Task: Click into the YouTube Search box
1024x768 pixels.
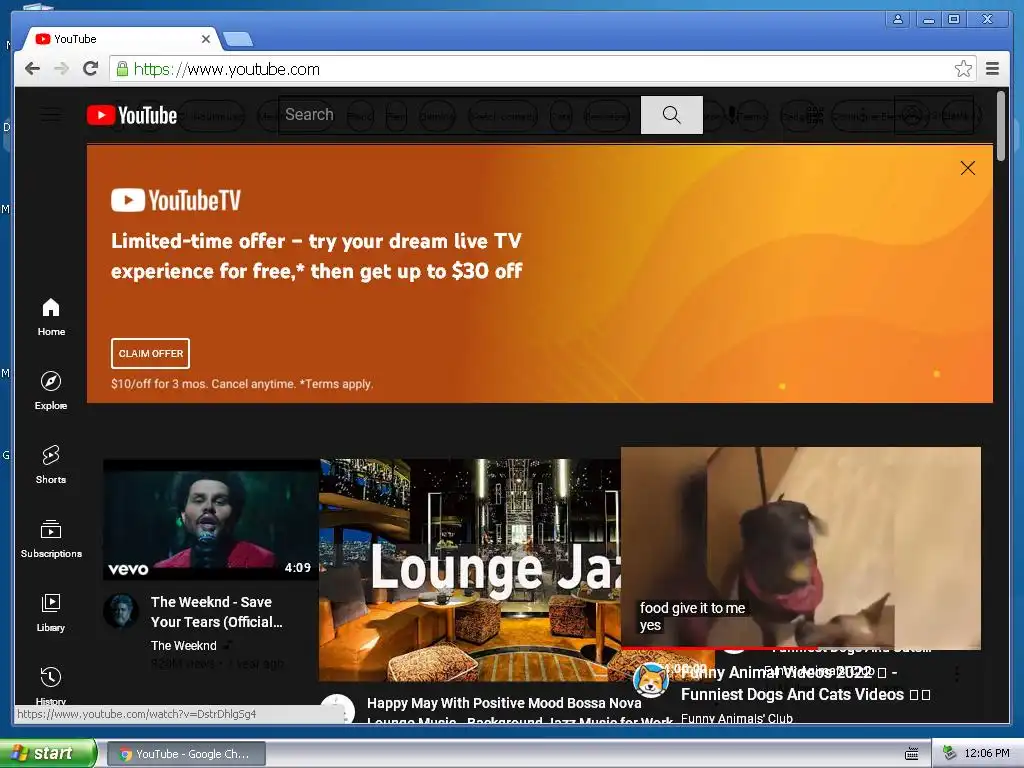Action: click(x=460, y=115)
